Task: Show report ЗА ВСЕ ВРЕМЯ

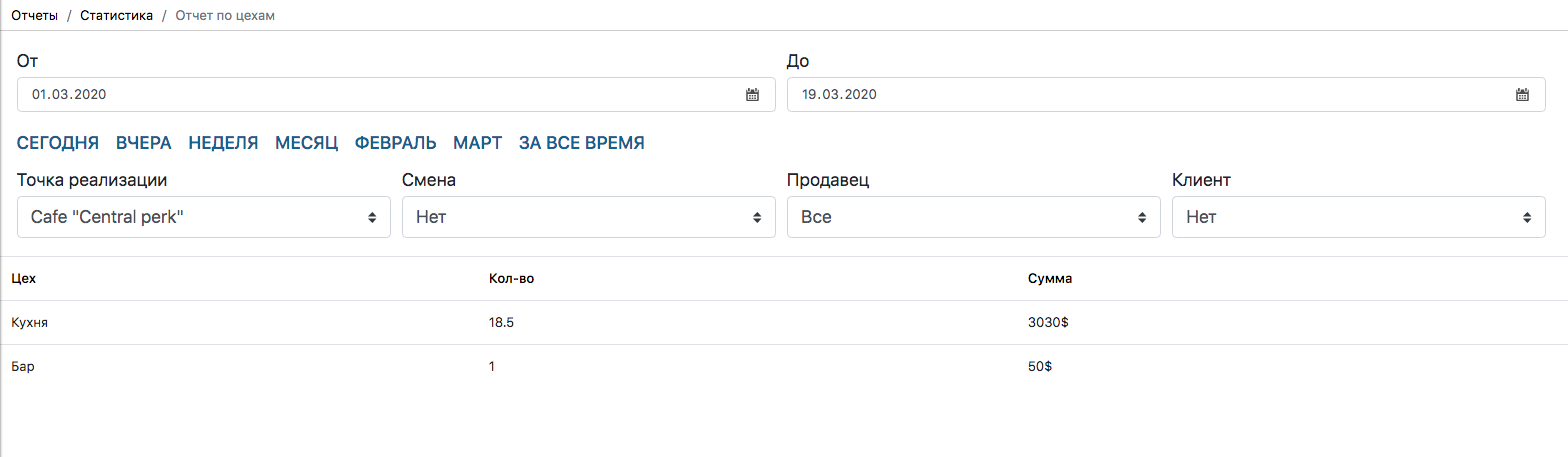Action: coord(581,143)
